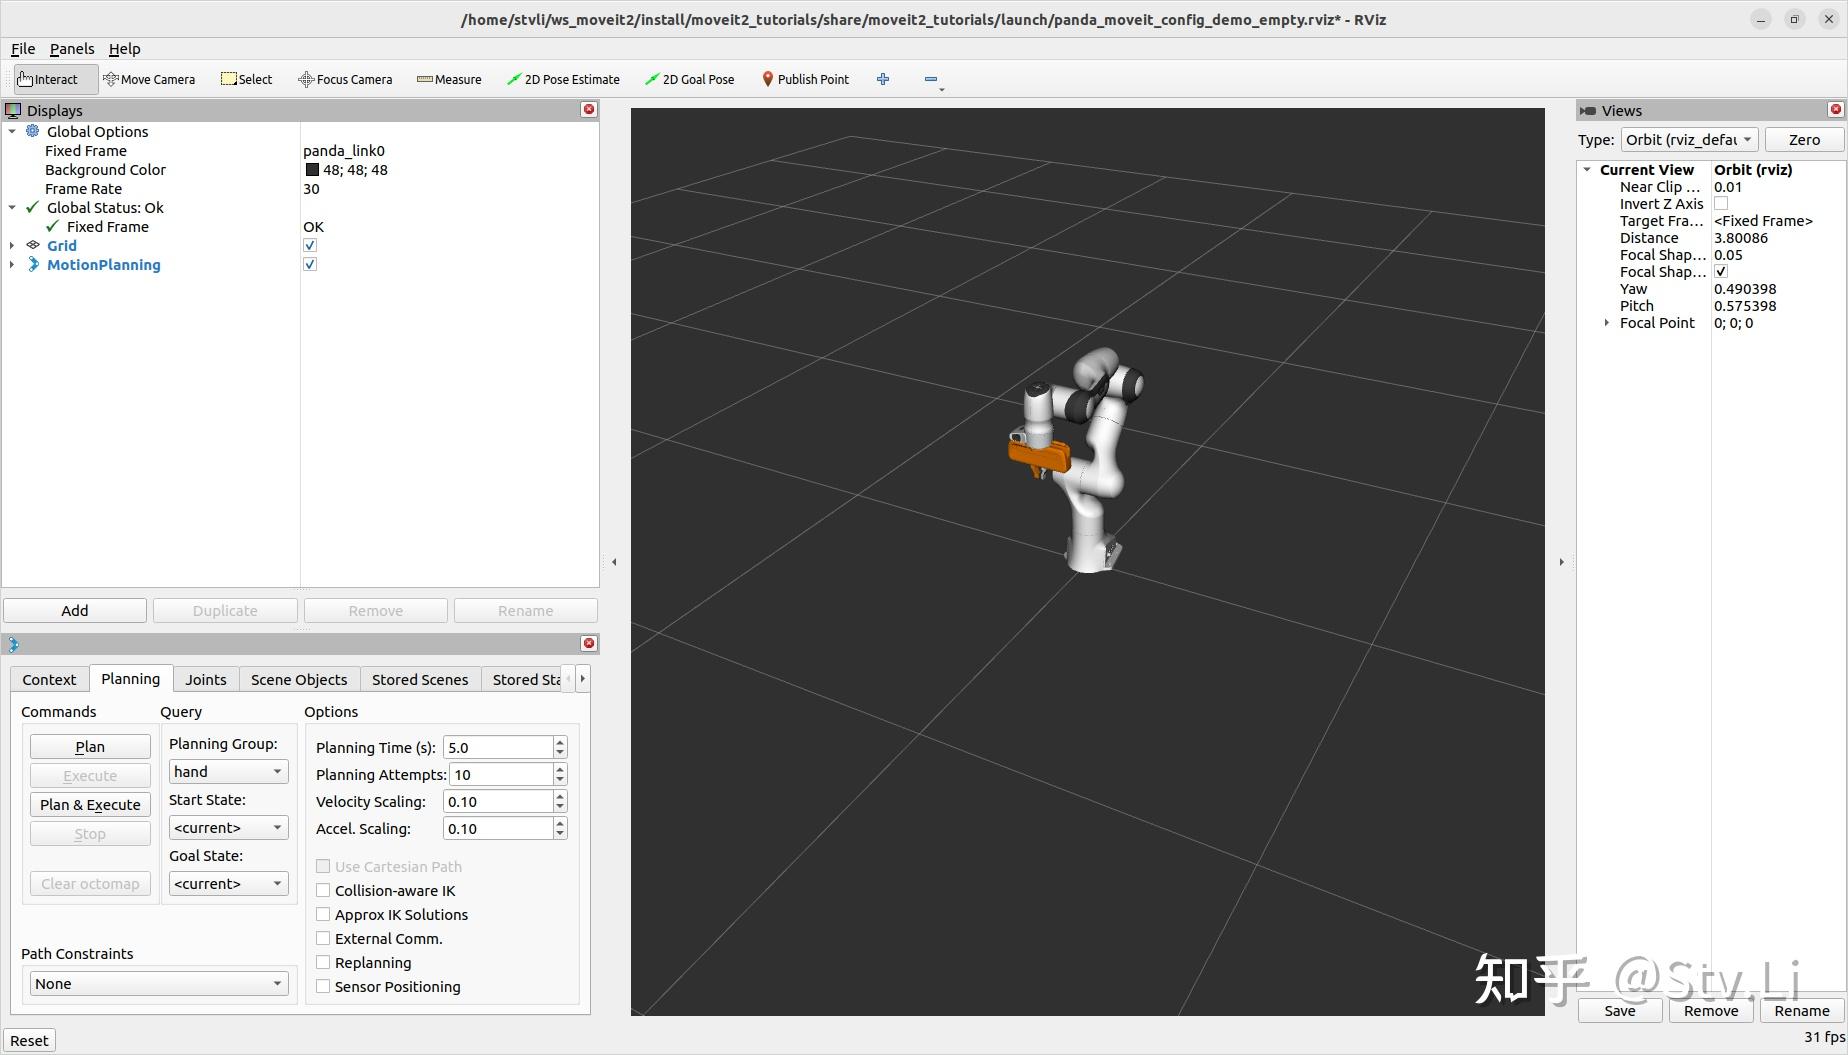Switch to the Scene Objects tab
1848x1055 pixels.
tap(298, 679)
